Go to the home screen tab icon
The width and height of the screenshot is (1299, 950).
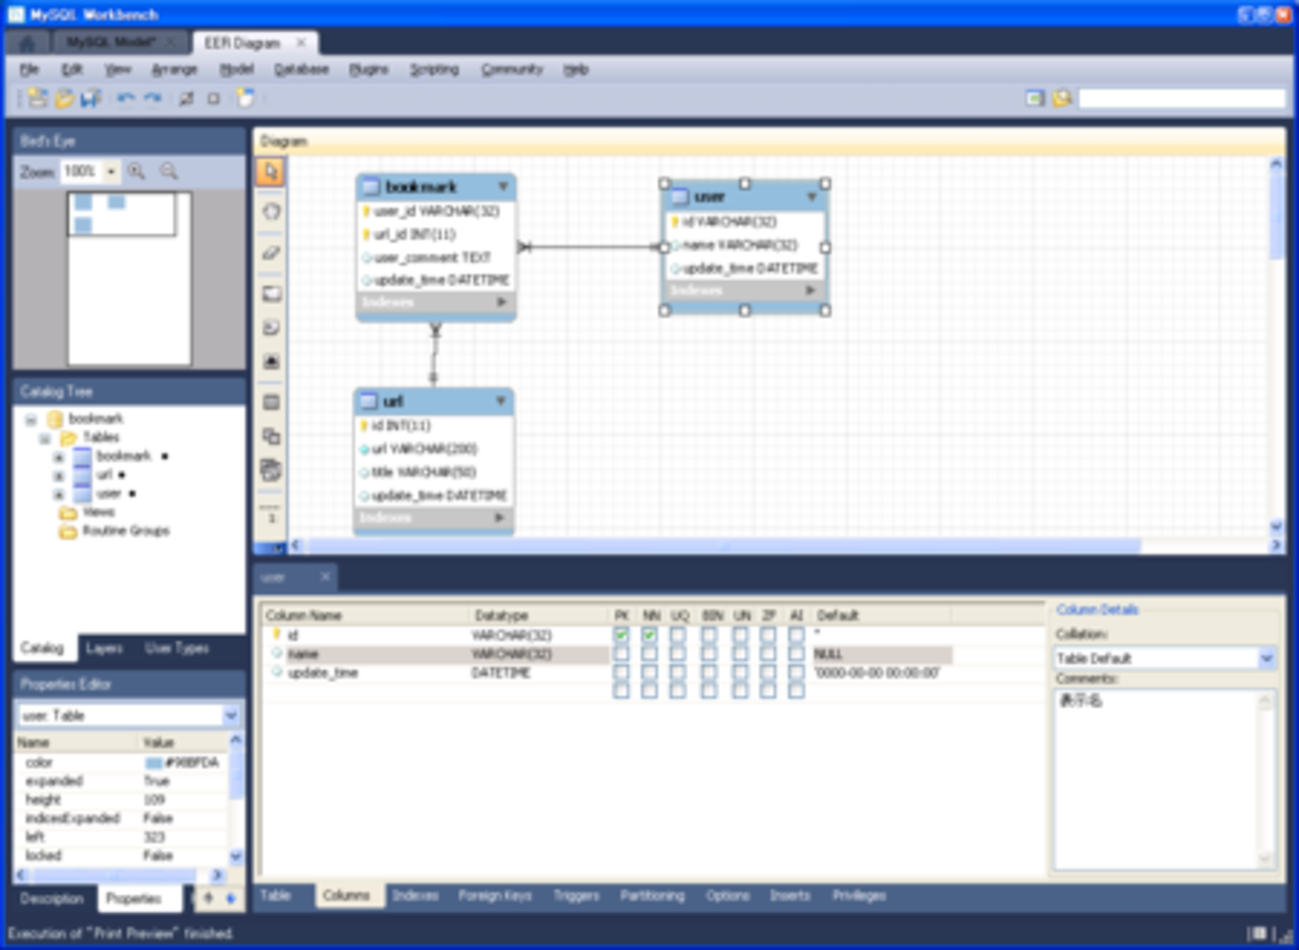pos(27,43)
